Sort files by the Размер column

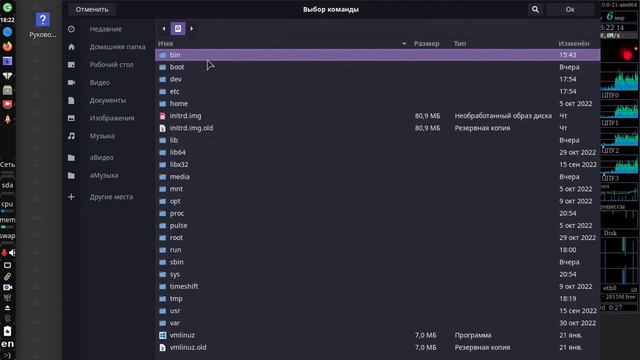426,43
